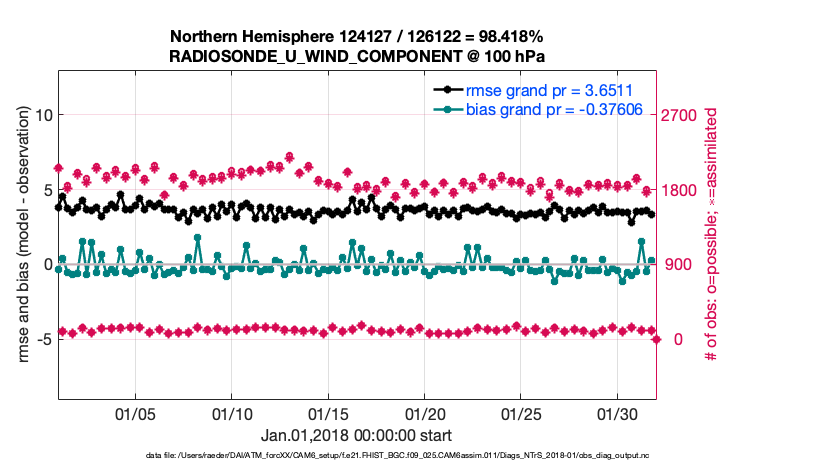Click the left axis tick label -5
Image resolution: width=830 pixels, height=470 pixels.
tap(43, 340)
